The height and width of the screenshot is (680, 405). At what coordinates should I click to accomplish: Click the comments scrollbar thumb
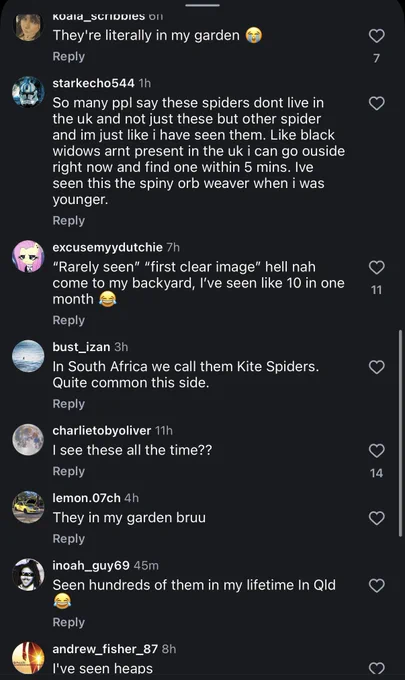click(400, 434)
